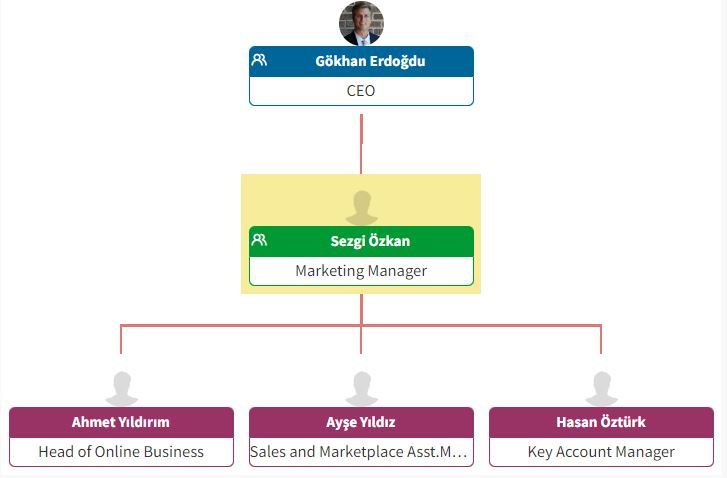727x478 pixels.
Task: Click the Key Account Manager title
Action: 601,452
